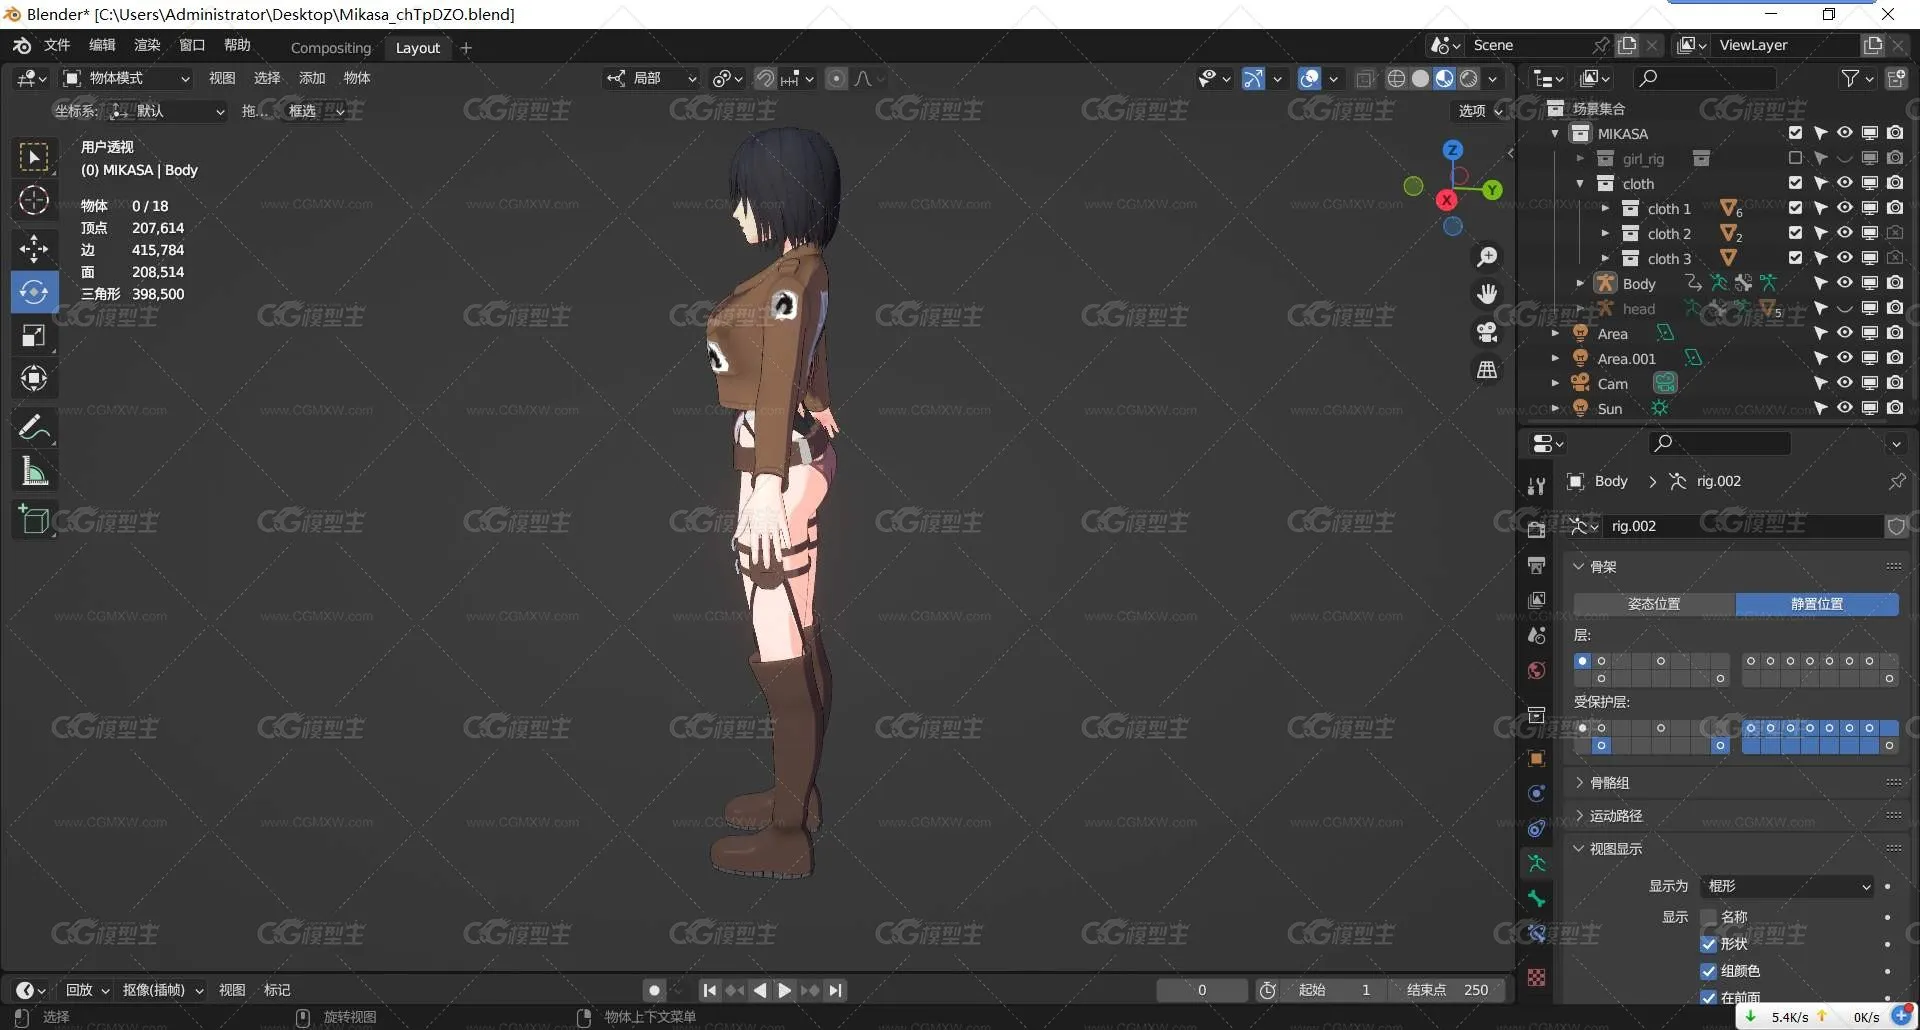Open the 局部 orientation dropdown
This screenshot has height=1030, width=1920.
(x=651, y=78)
